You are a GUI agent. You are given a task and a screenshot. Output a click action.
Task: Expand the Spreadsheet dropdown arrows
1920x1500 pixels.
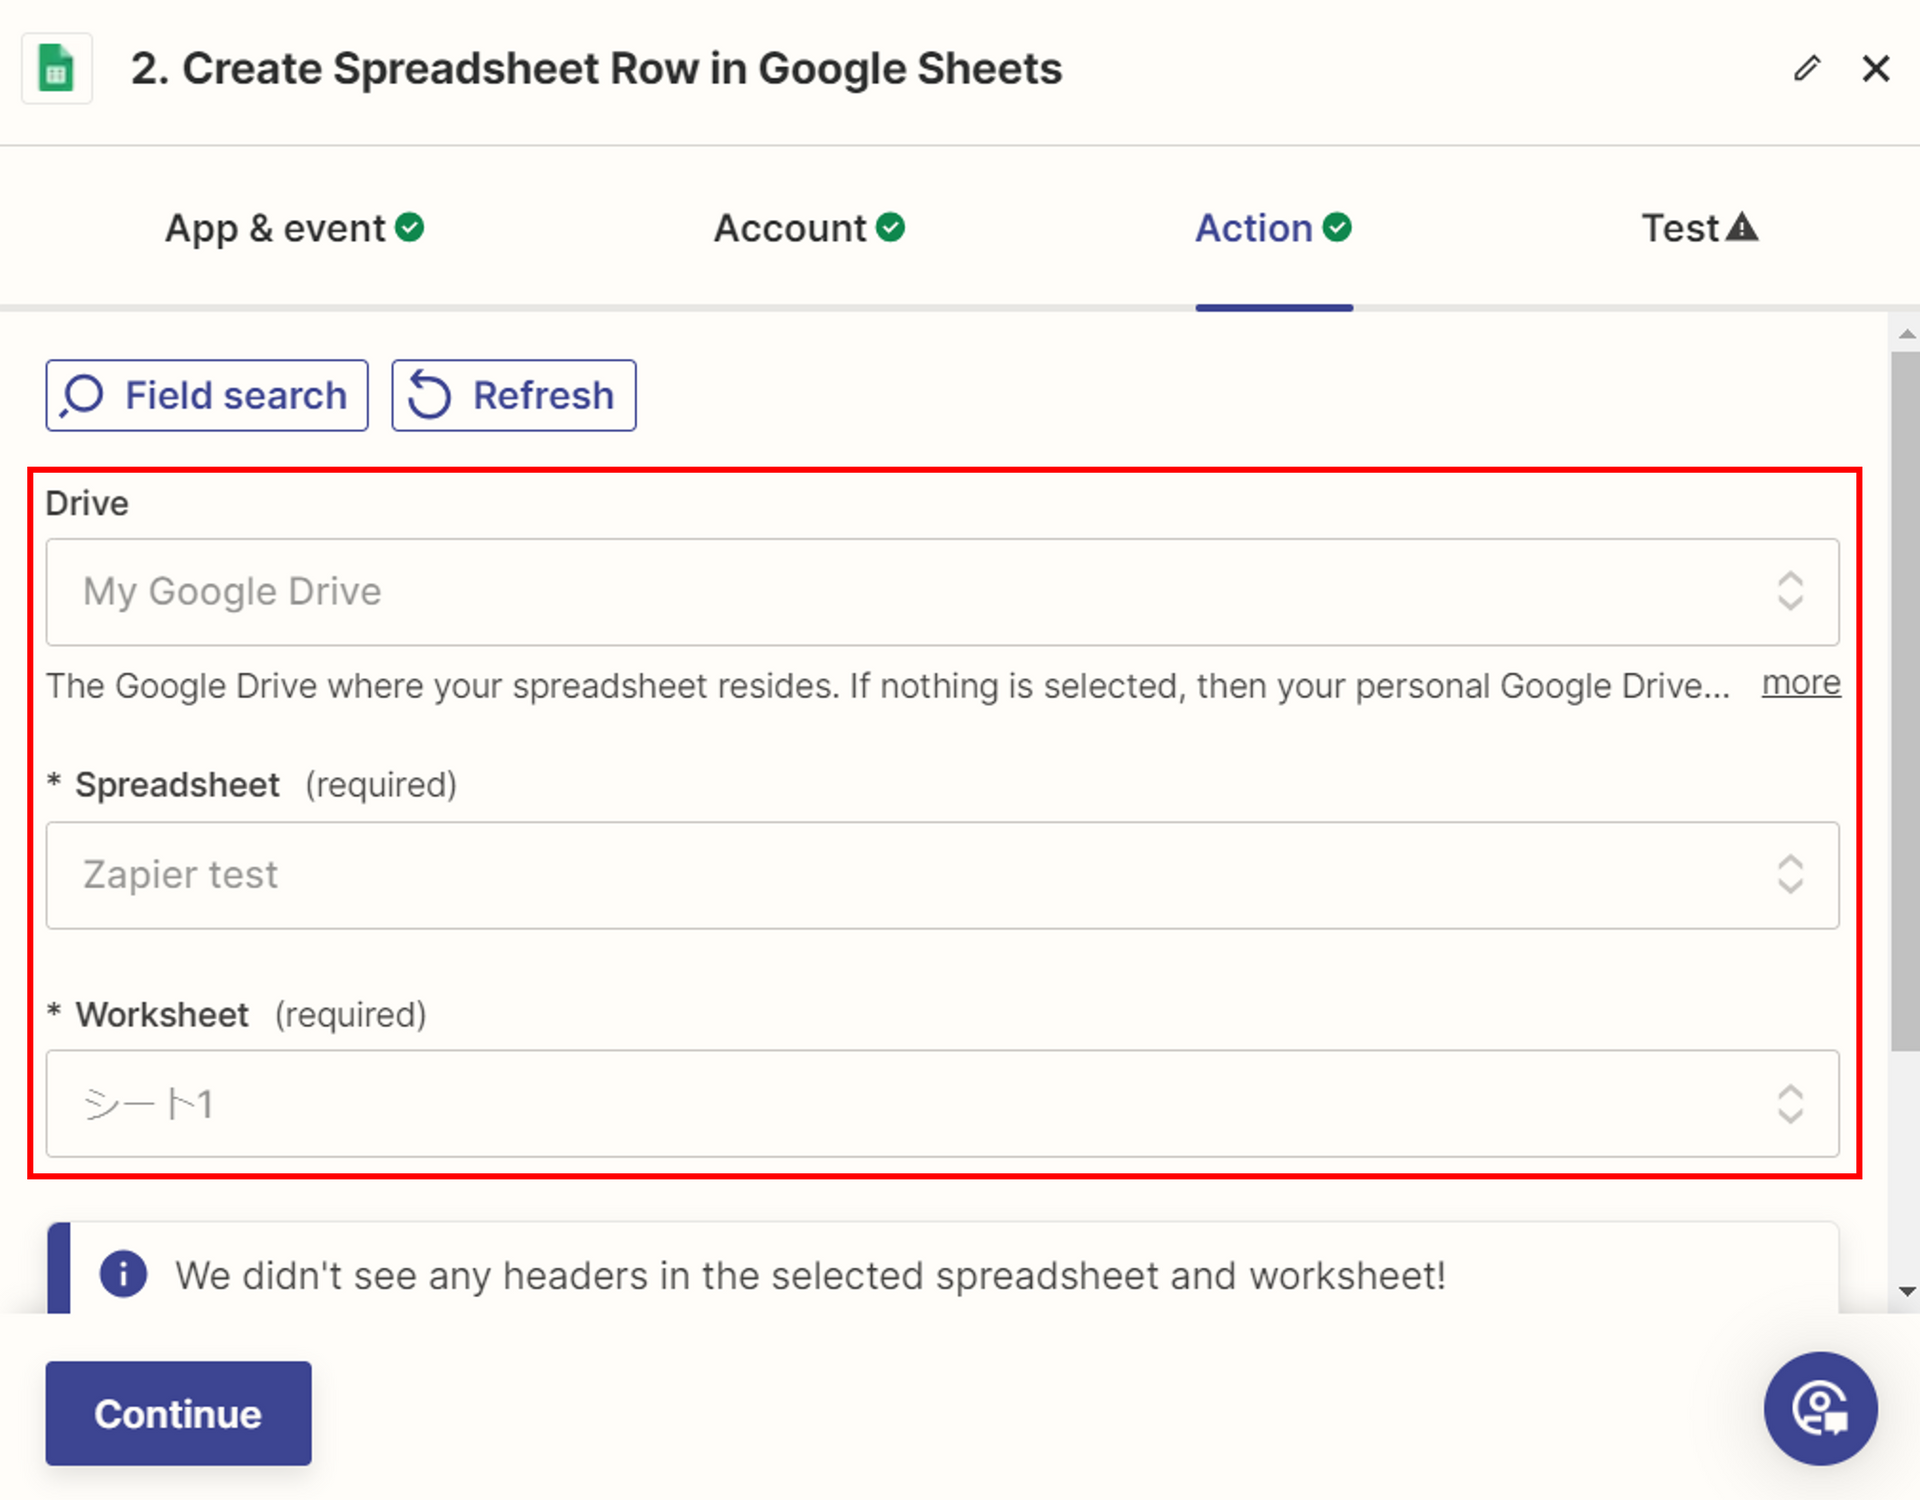coord(1789,875)
